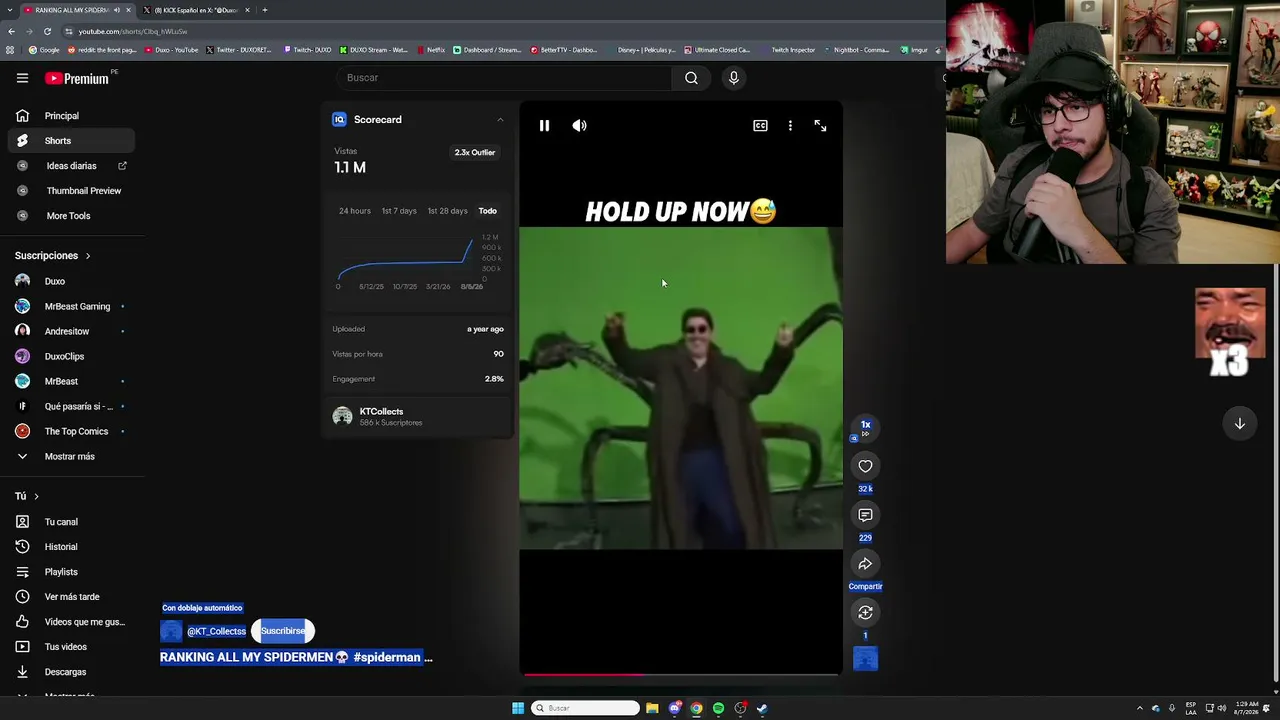Open Principal in the sidebar
This screenshot has width=1280, height=720.
pos(71,116)
